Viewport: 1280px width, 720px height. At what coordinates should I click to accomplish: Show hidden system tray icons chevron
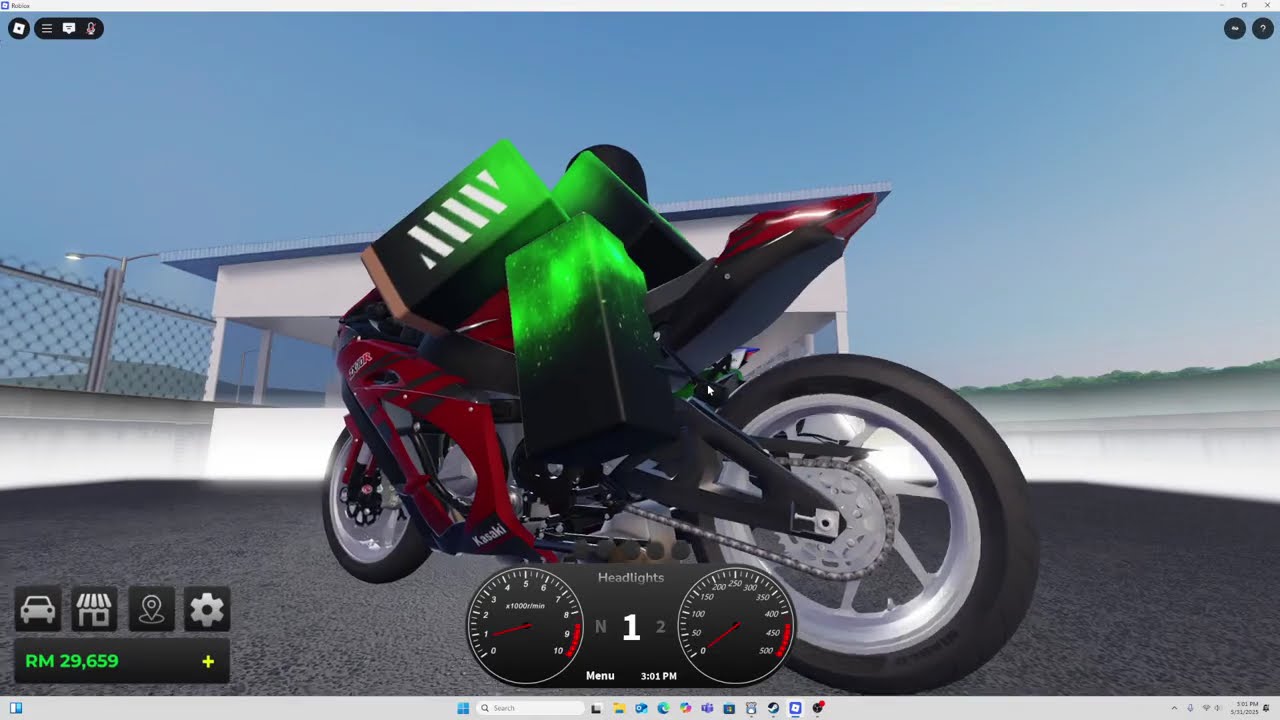[1174, 708]
